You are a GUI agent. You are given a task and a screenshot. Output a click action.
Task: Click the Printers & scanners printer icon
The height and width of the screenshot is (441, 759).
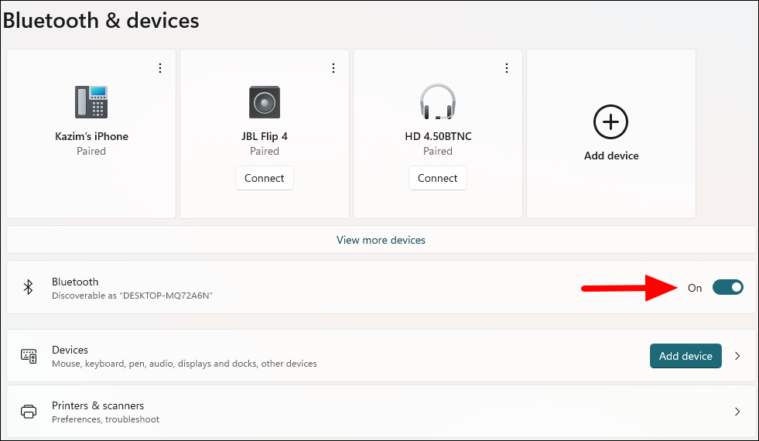[x=29, y=411]
